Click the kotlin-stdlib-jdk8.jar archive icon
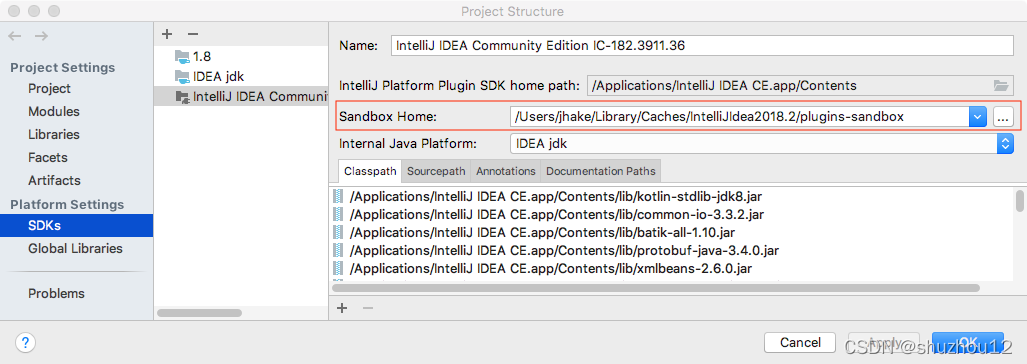The image size is (1027, 364). pos(338,196)
